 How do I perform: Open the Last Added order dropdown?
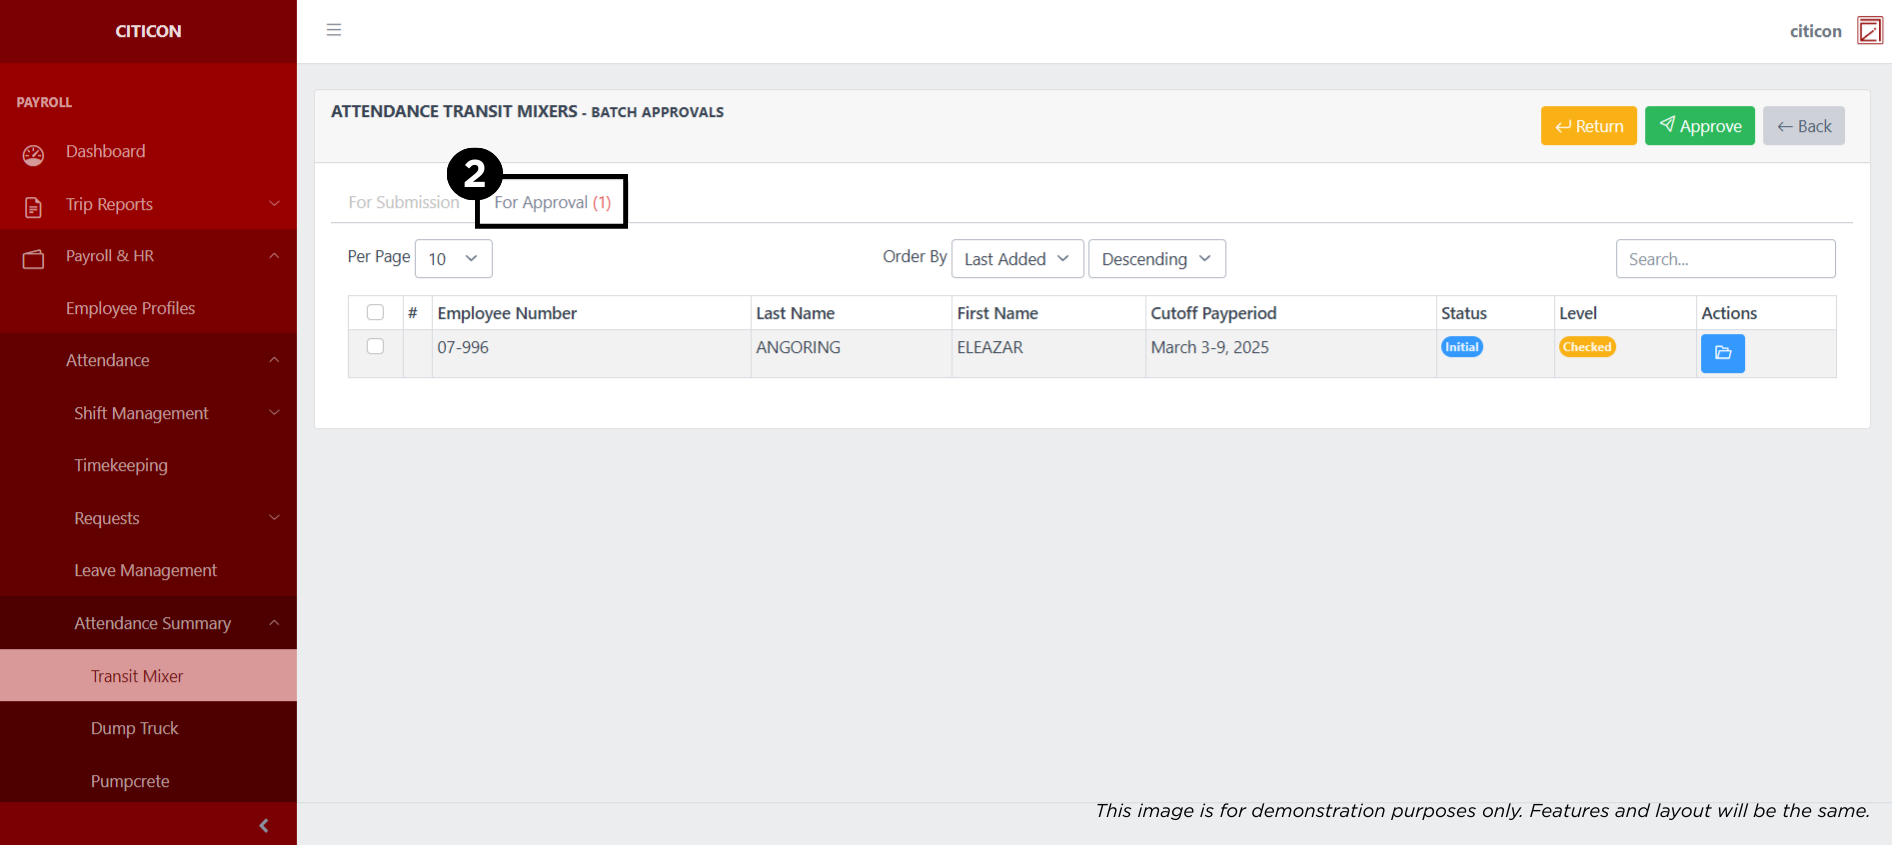[1017, 259]
